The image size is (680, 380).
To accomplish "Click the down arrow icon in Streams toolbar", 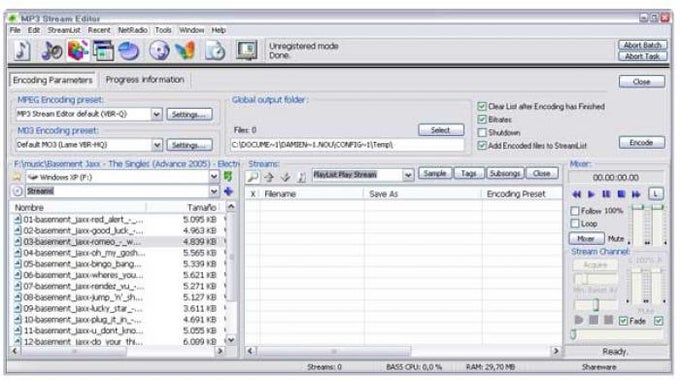I will pos(285,177).
